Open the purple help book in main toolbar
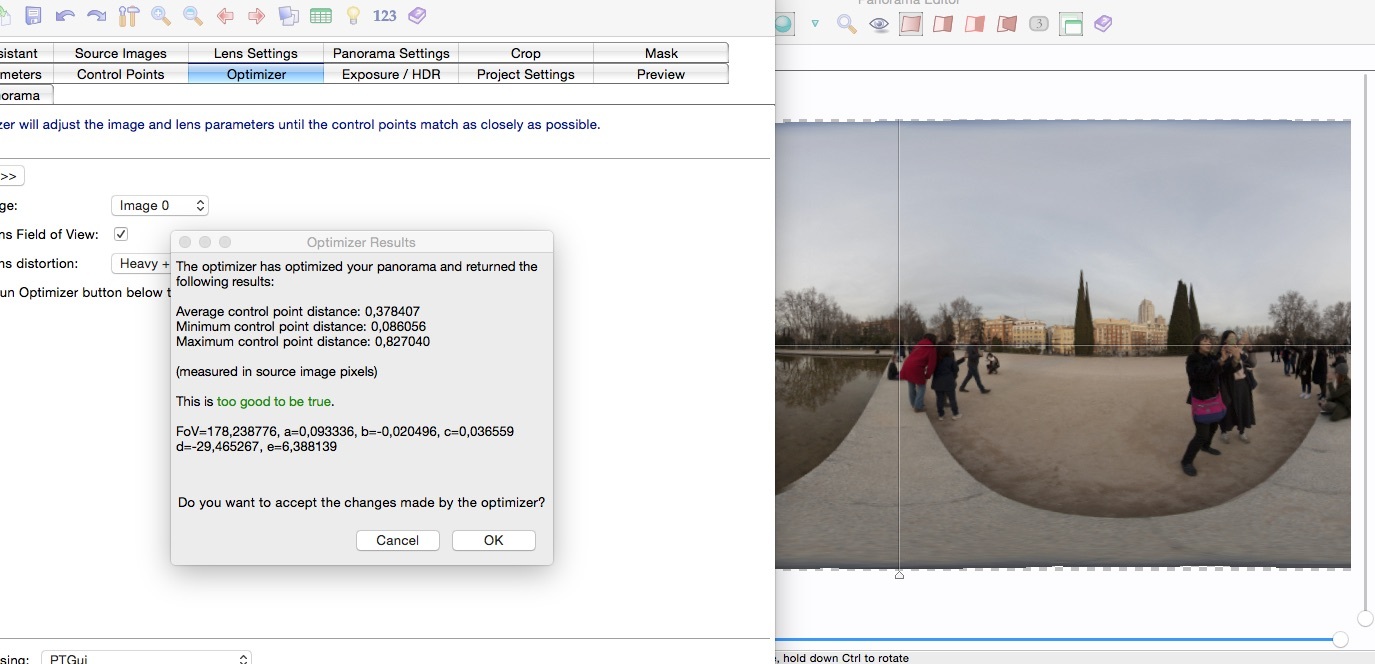 pyautogui.click(x=417, y=15)
